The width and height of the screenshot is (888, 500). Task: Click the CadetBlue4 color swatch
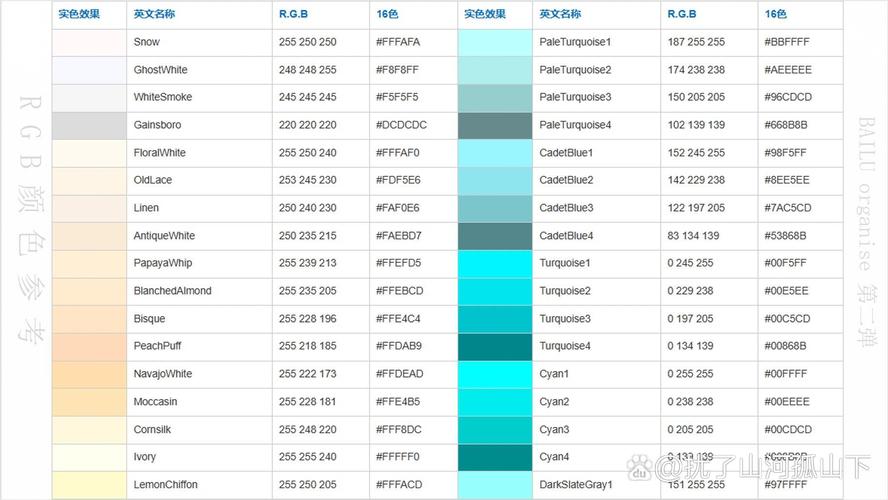coord(494,236)
